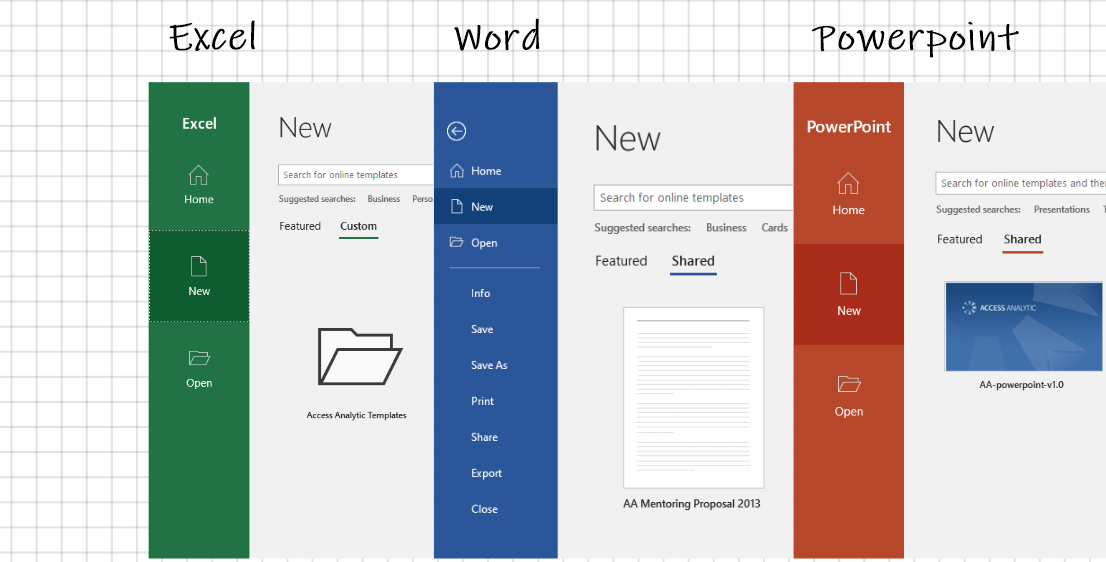
Task: Click the back arrow in Word sidebar
Action: 456,130
